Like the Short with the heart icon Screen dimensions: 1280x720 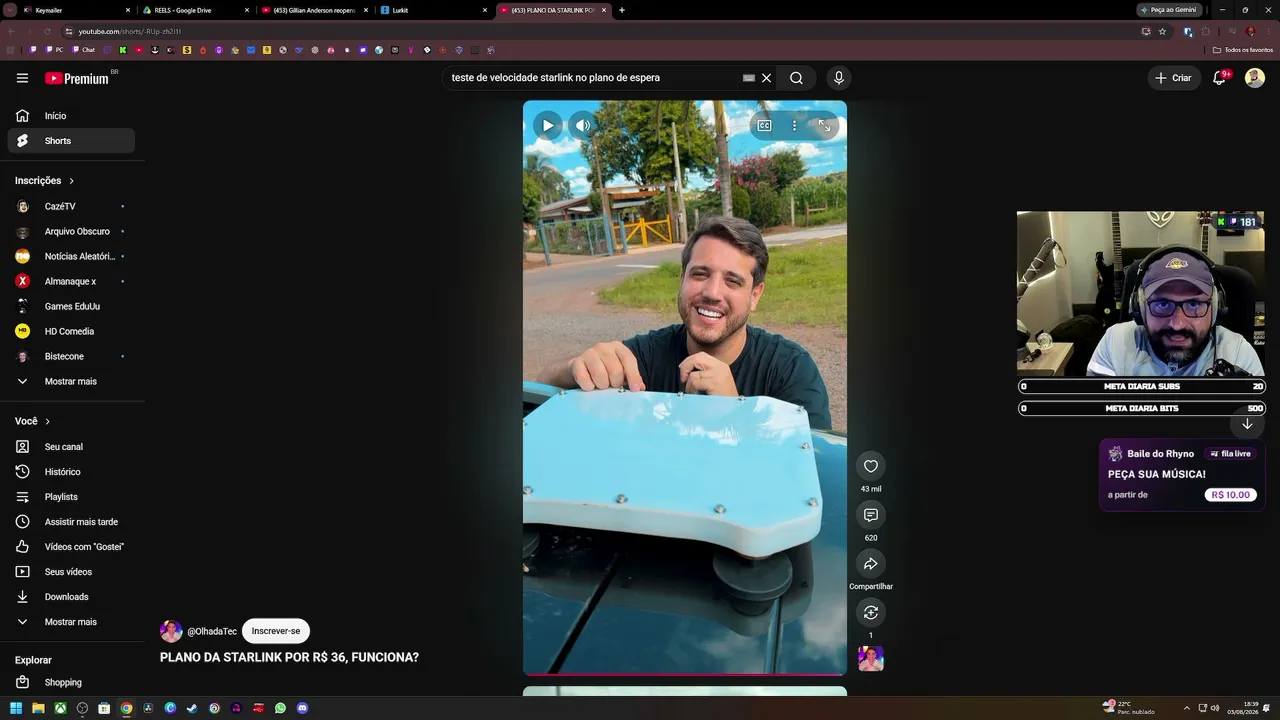click(871, 466)
